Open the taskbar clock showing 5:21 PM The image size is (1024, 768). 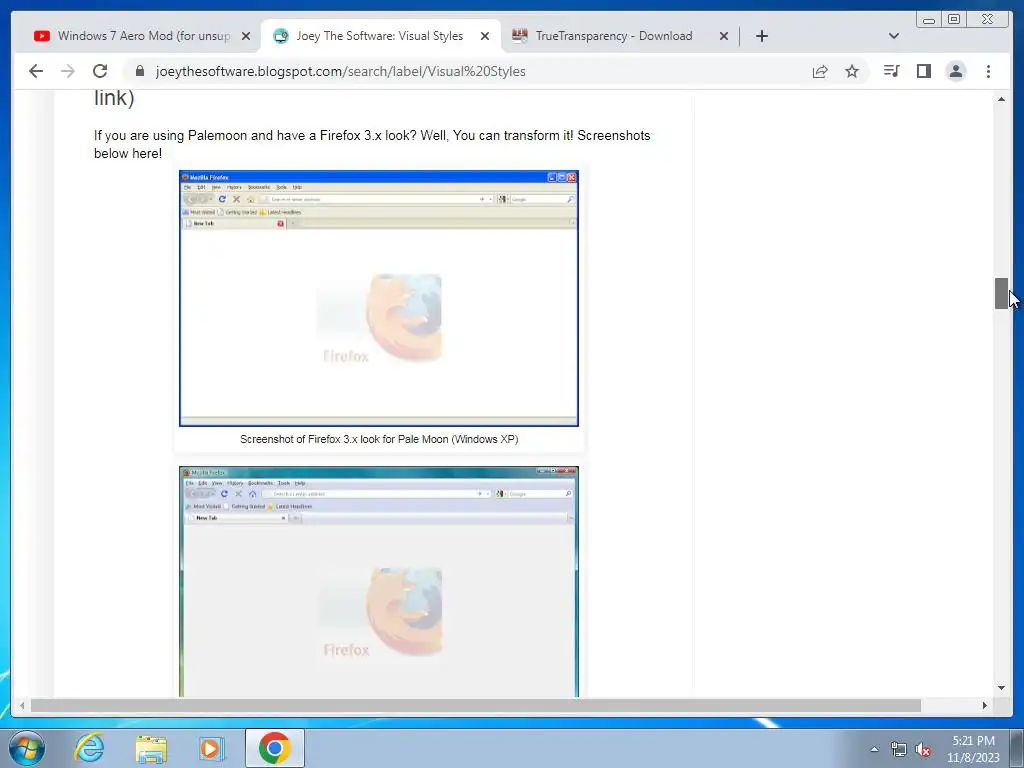point(973,749)
